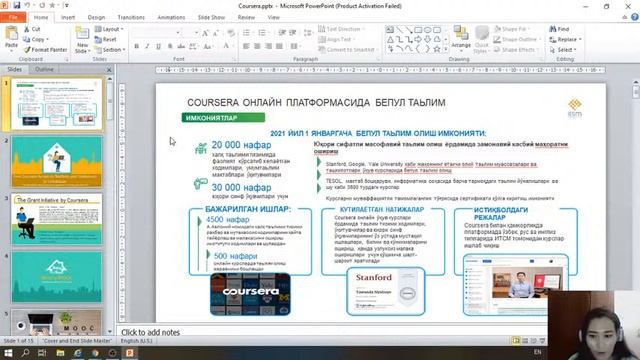Viewport: 640px width, 360px height.
Task: Open the Design ribbon tab
Action: (x=96, y=17)
